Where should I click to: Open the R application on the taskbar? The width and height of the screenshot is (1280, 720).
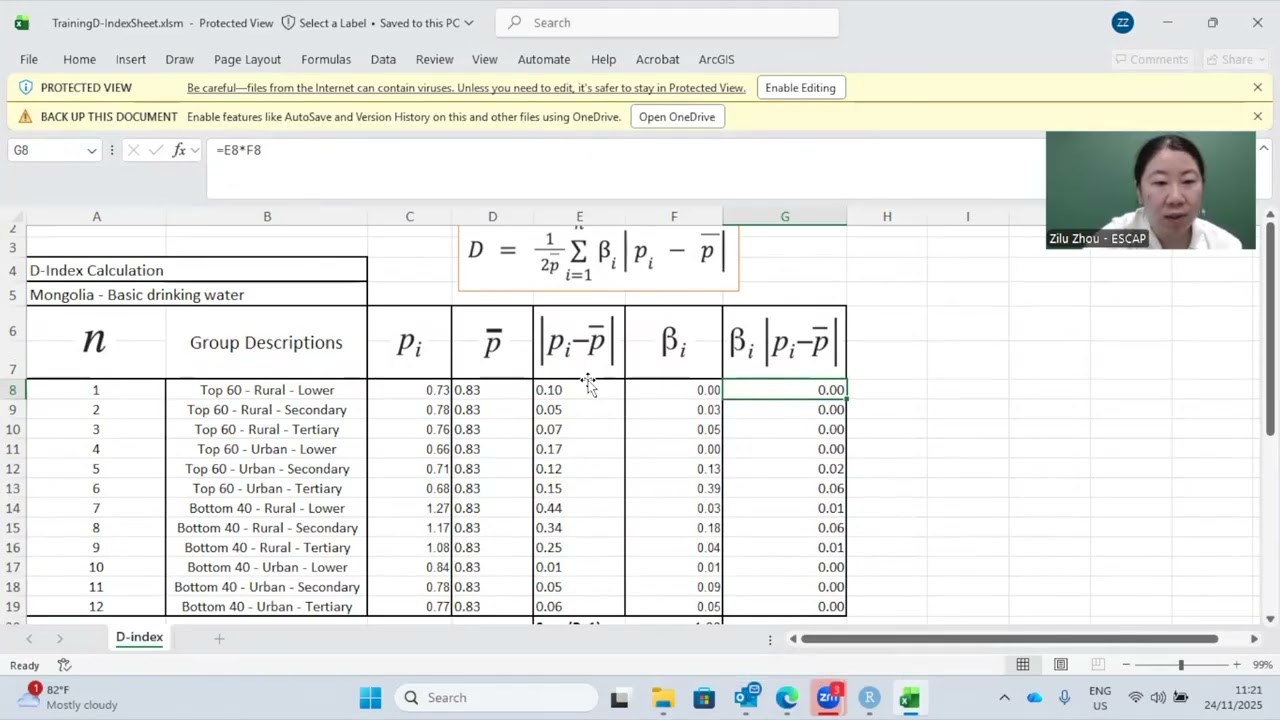pyautogui.click(x=869, y=698)
